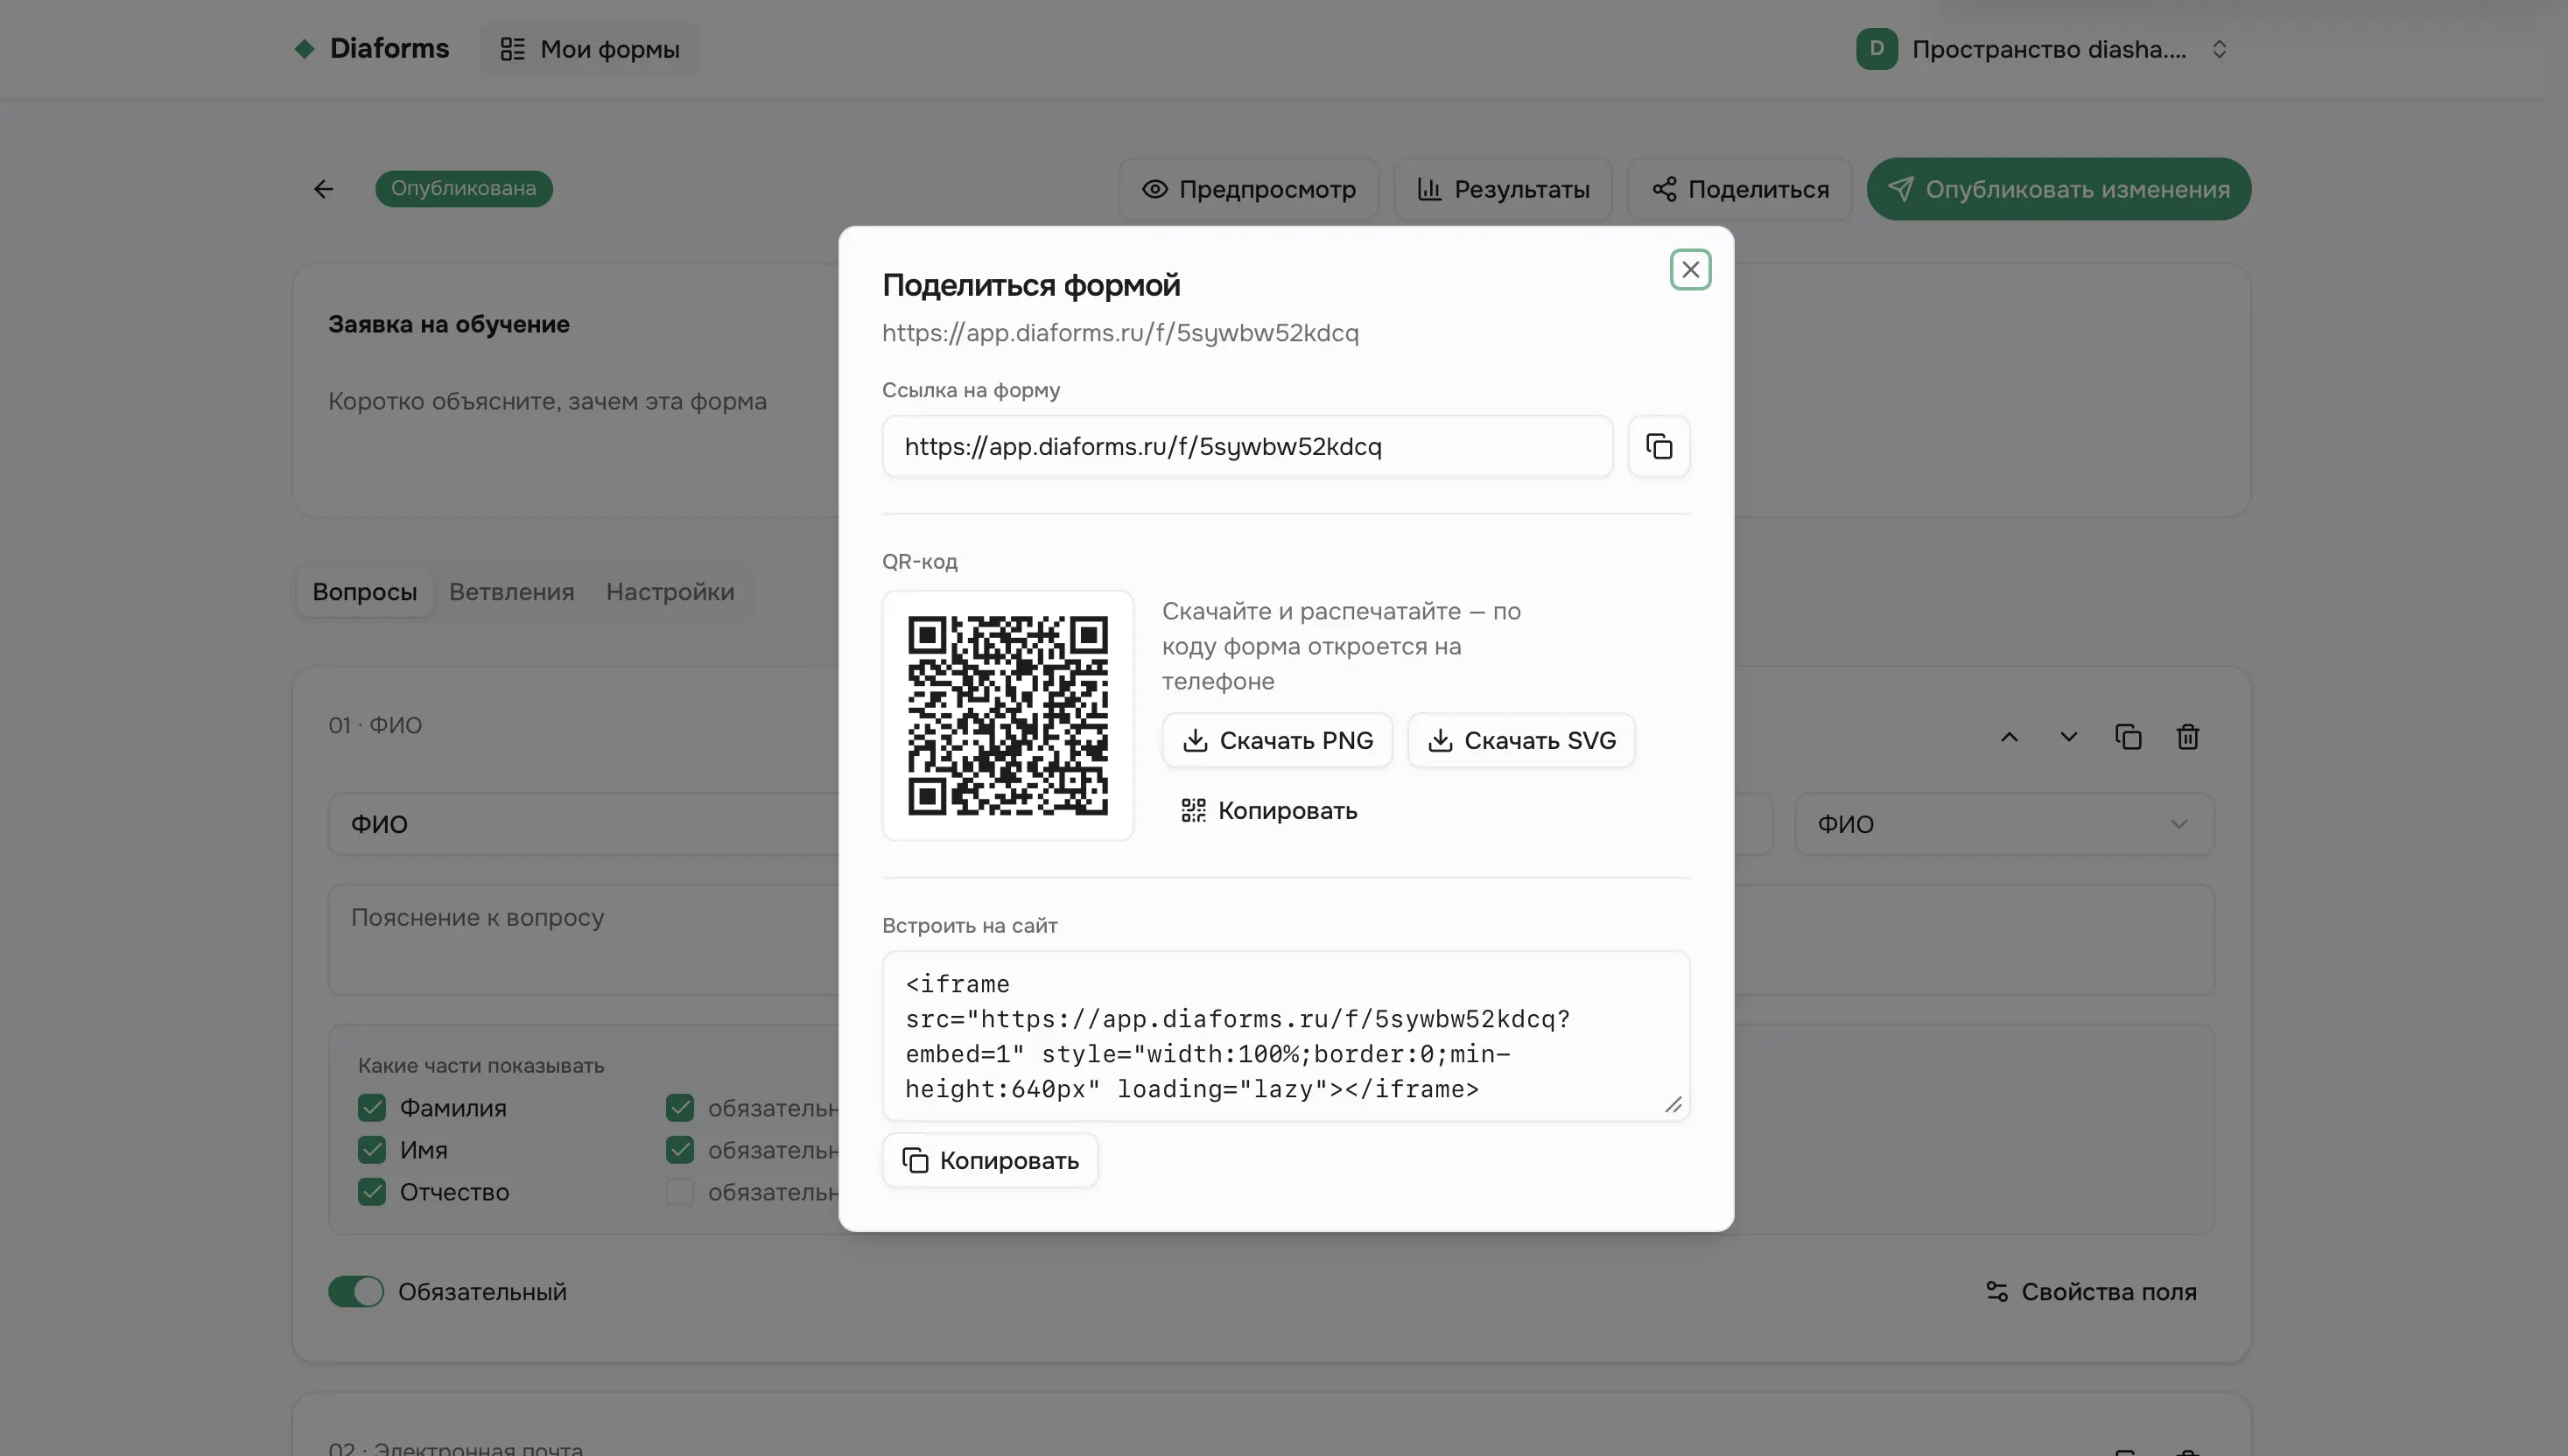Toggle the Фамилия checkbox
This screenshot has height=1456, width=2568.
[372, 1108]
